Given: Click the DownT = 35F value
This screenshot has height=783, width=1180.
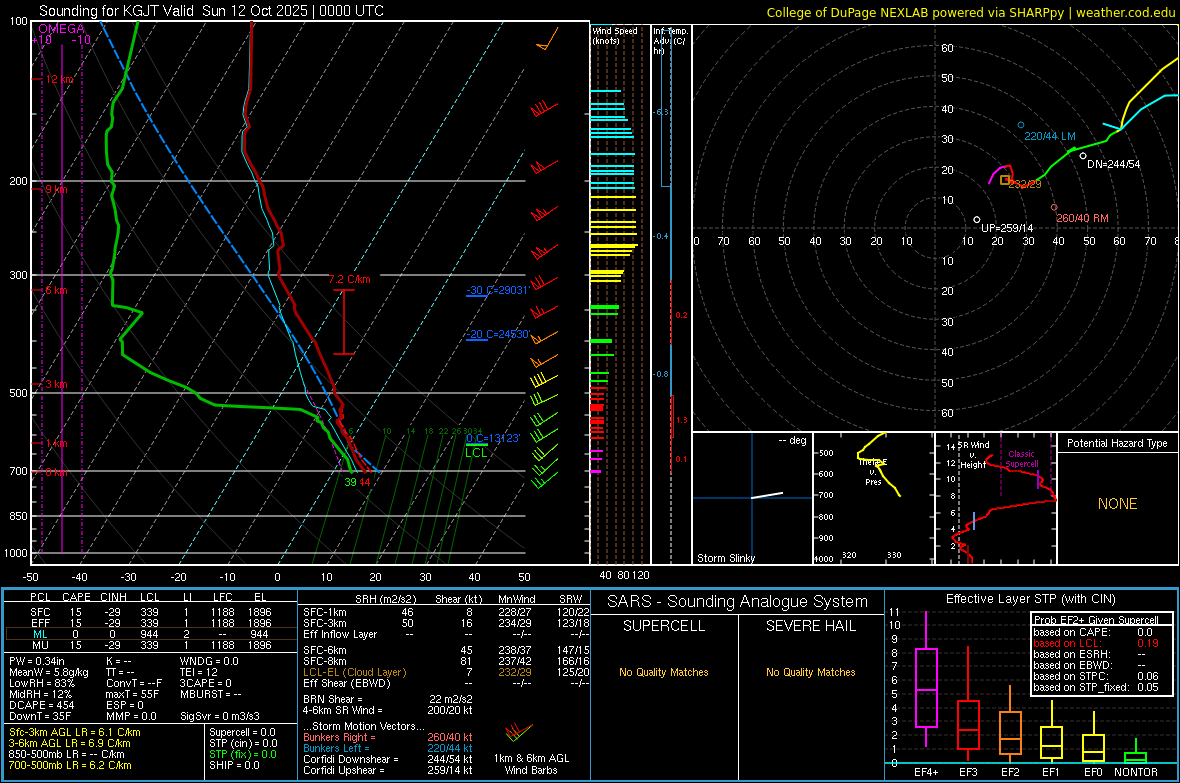Looking at the screenshot, I should (x=40, y=716).
